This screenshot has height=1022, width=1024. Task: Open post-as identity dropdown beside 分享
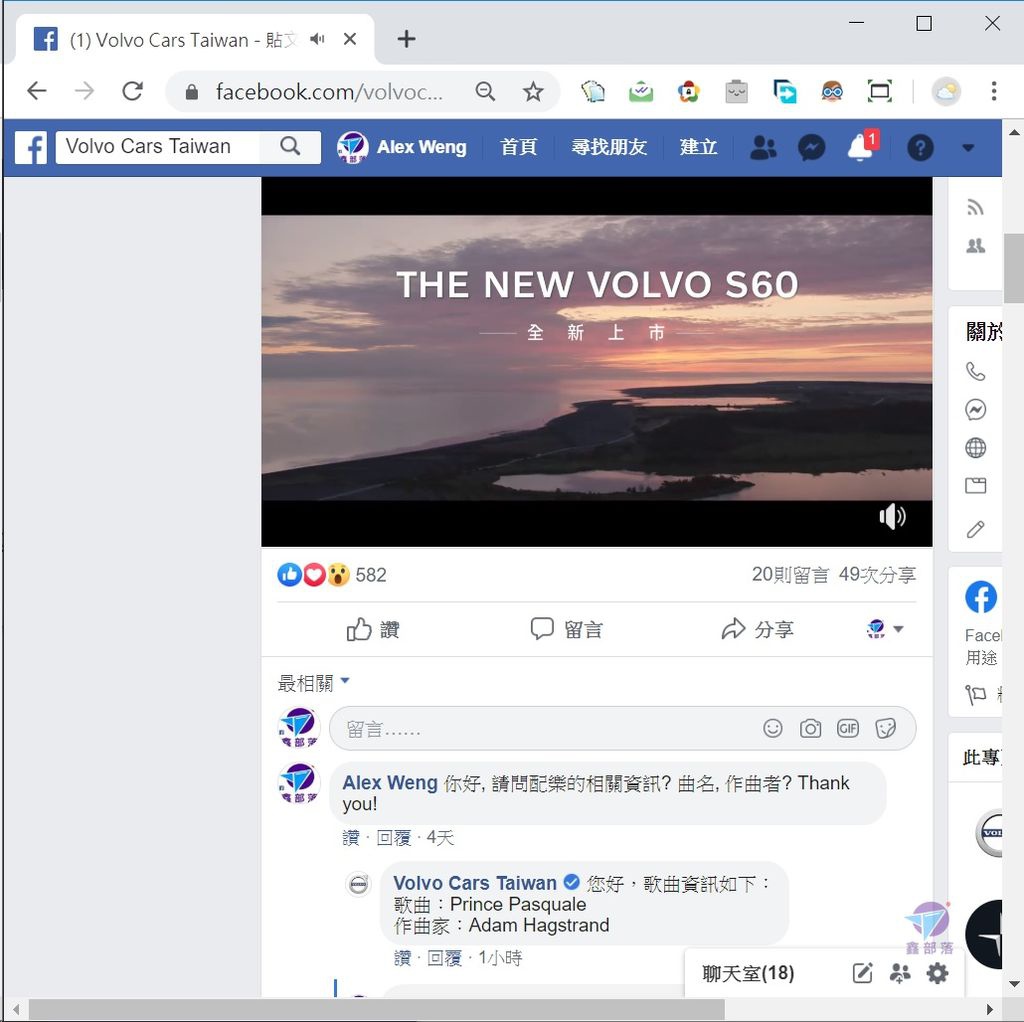[x=884, y=629]
